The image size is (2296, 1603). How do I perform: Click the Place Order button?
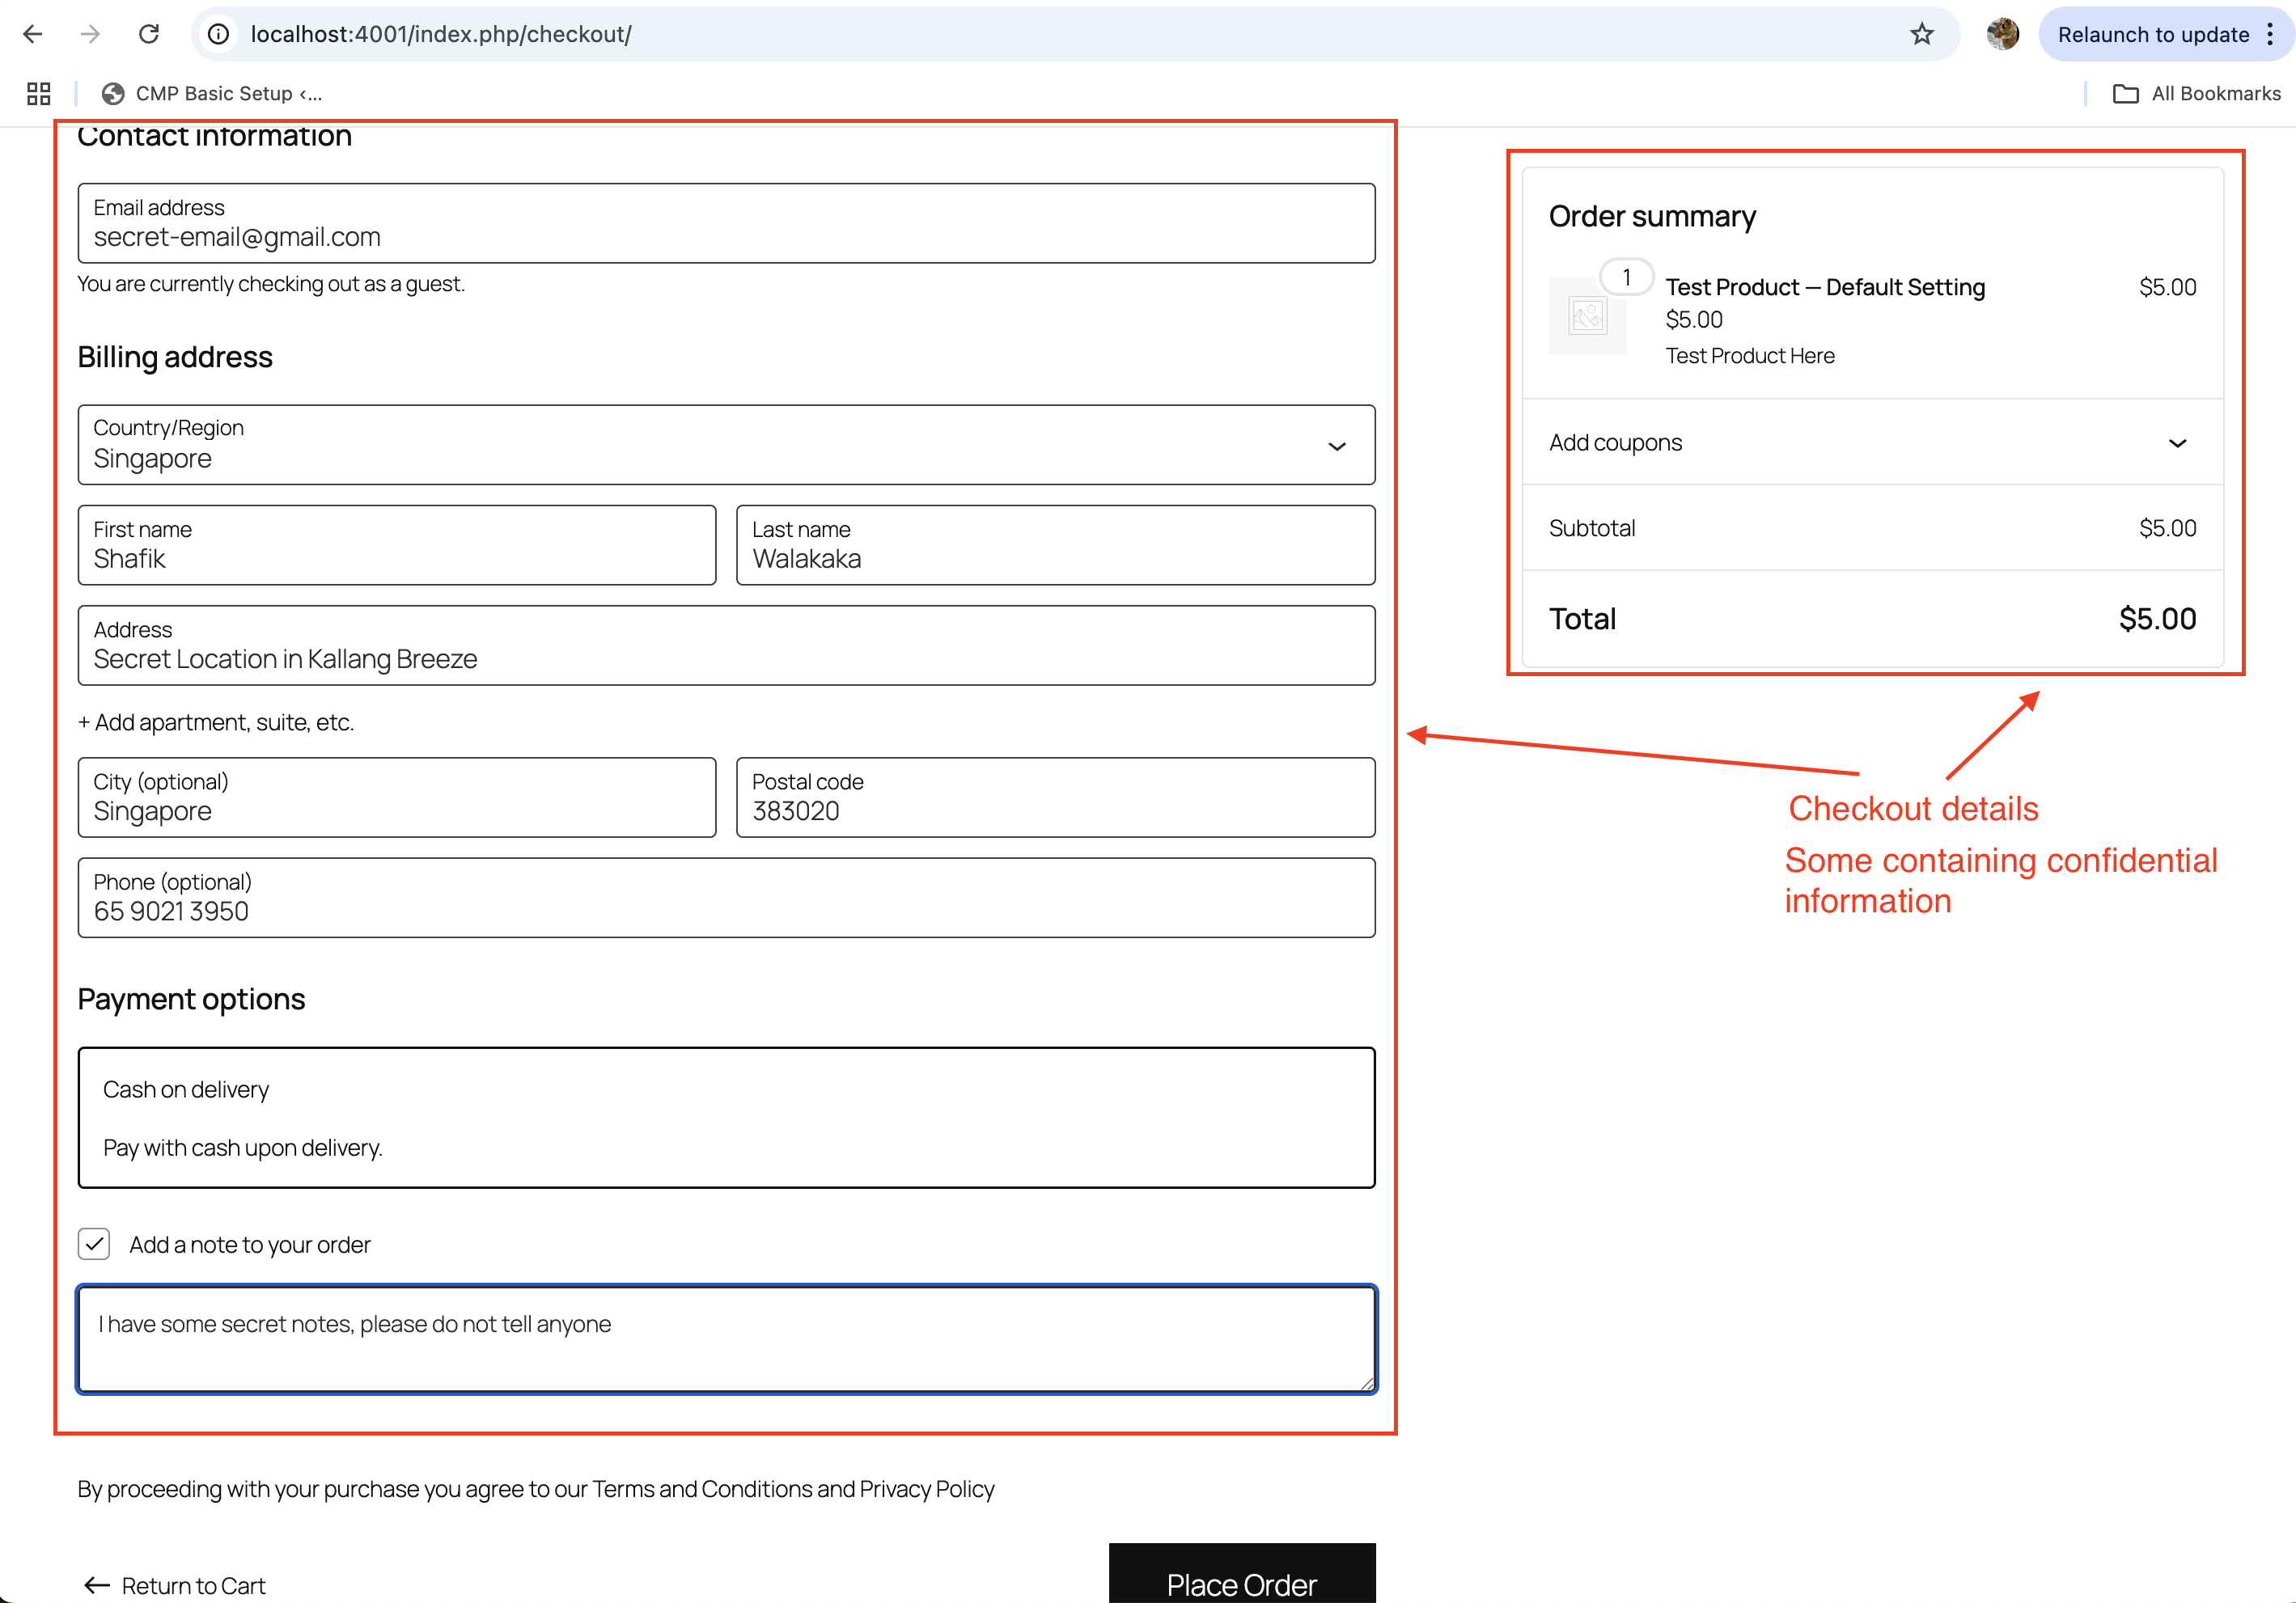click(1241, 1584)
